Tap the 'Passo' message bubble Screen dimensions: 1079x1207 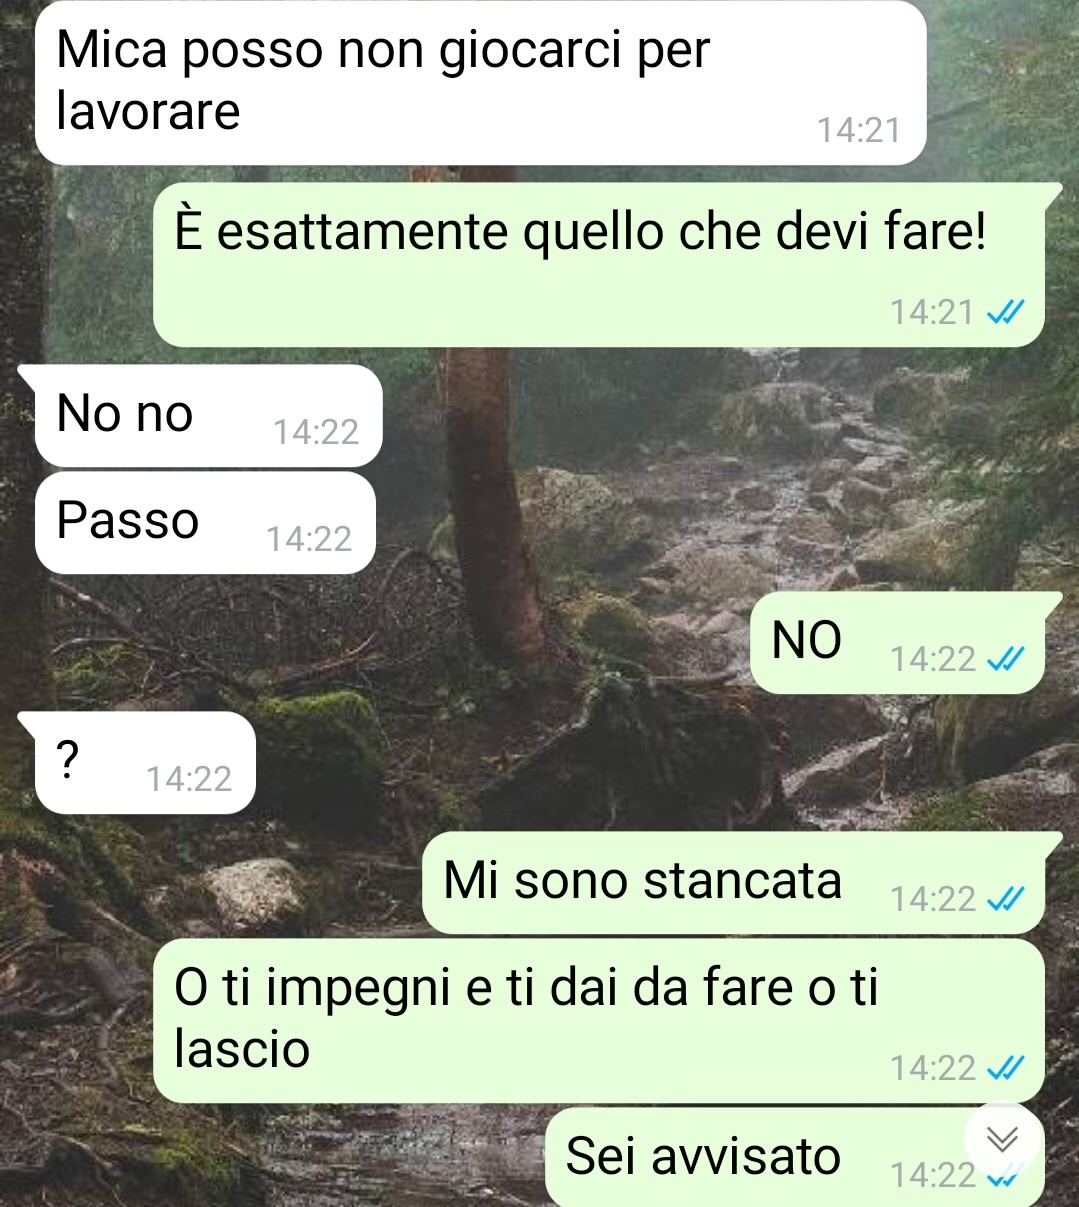click(x=205, y=523)
